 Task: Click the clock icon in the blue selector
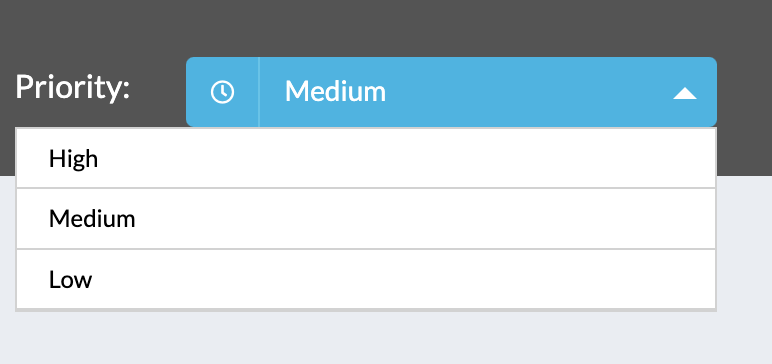point(223,92)
